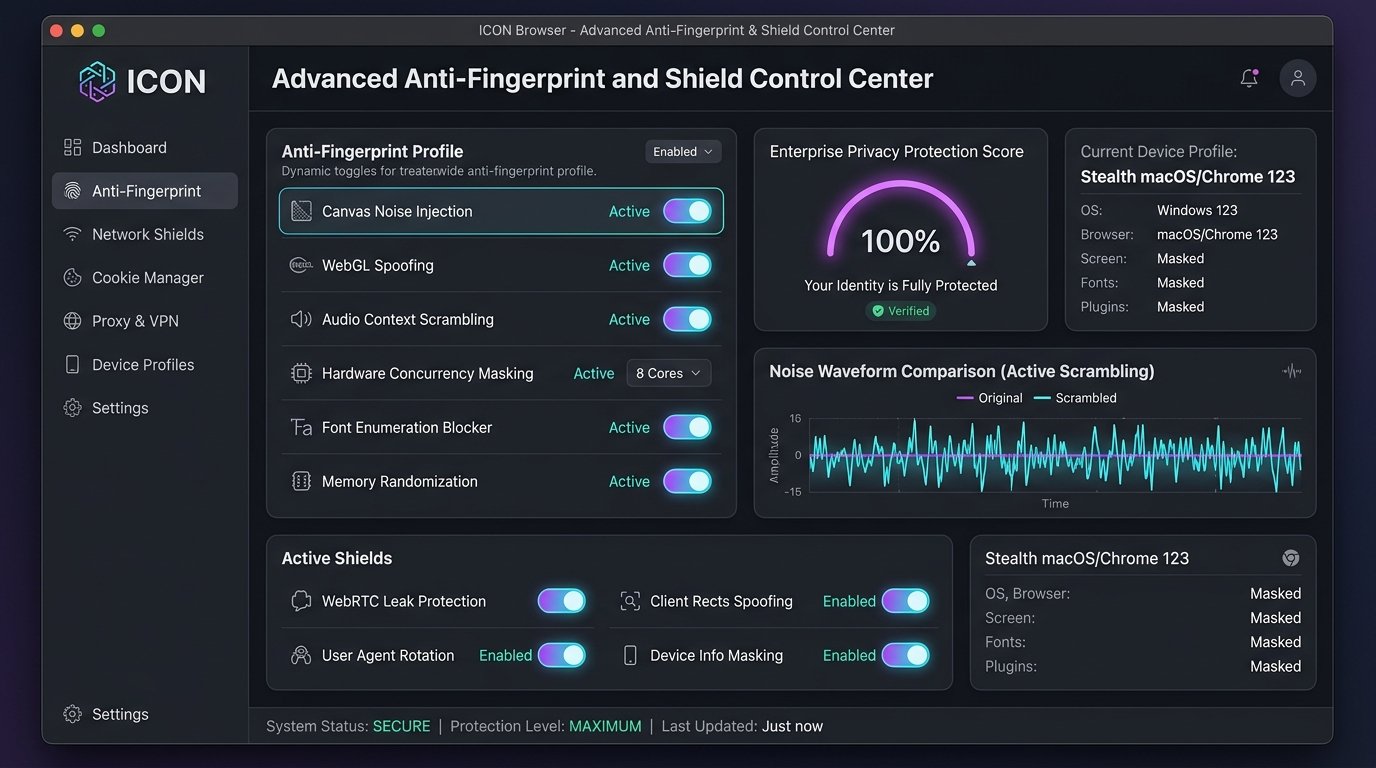Image resolution: width=1376 pixels, height=768 pixels.
Task: Disable the WebGL Spoofing toggle
Action: 687,265
